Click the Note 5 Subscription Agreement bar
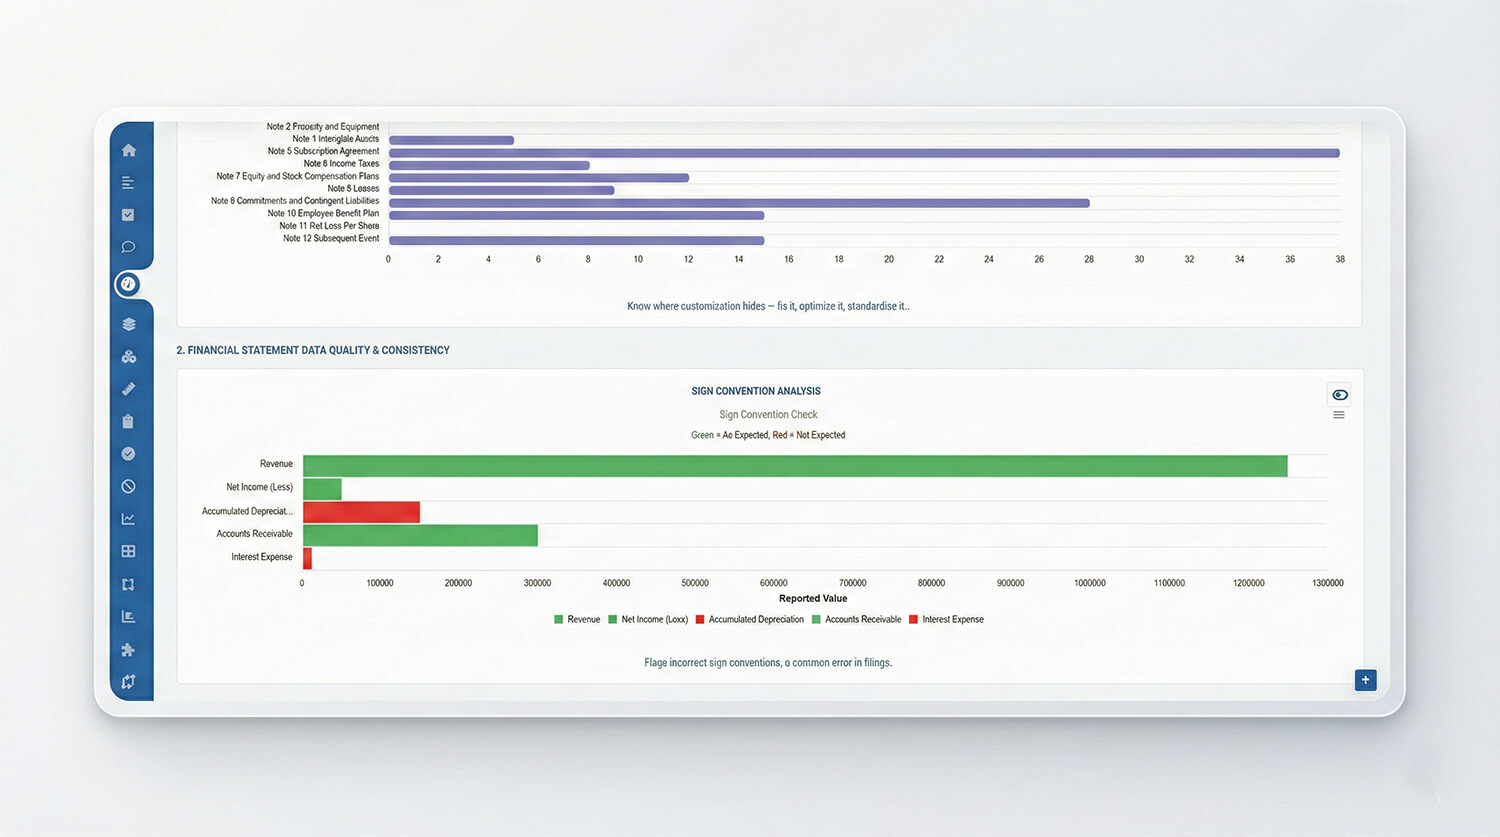Screen dimensions: 1500x837 click(x=864, y=153)
